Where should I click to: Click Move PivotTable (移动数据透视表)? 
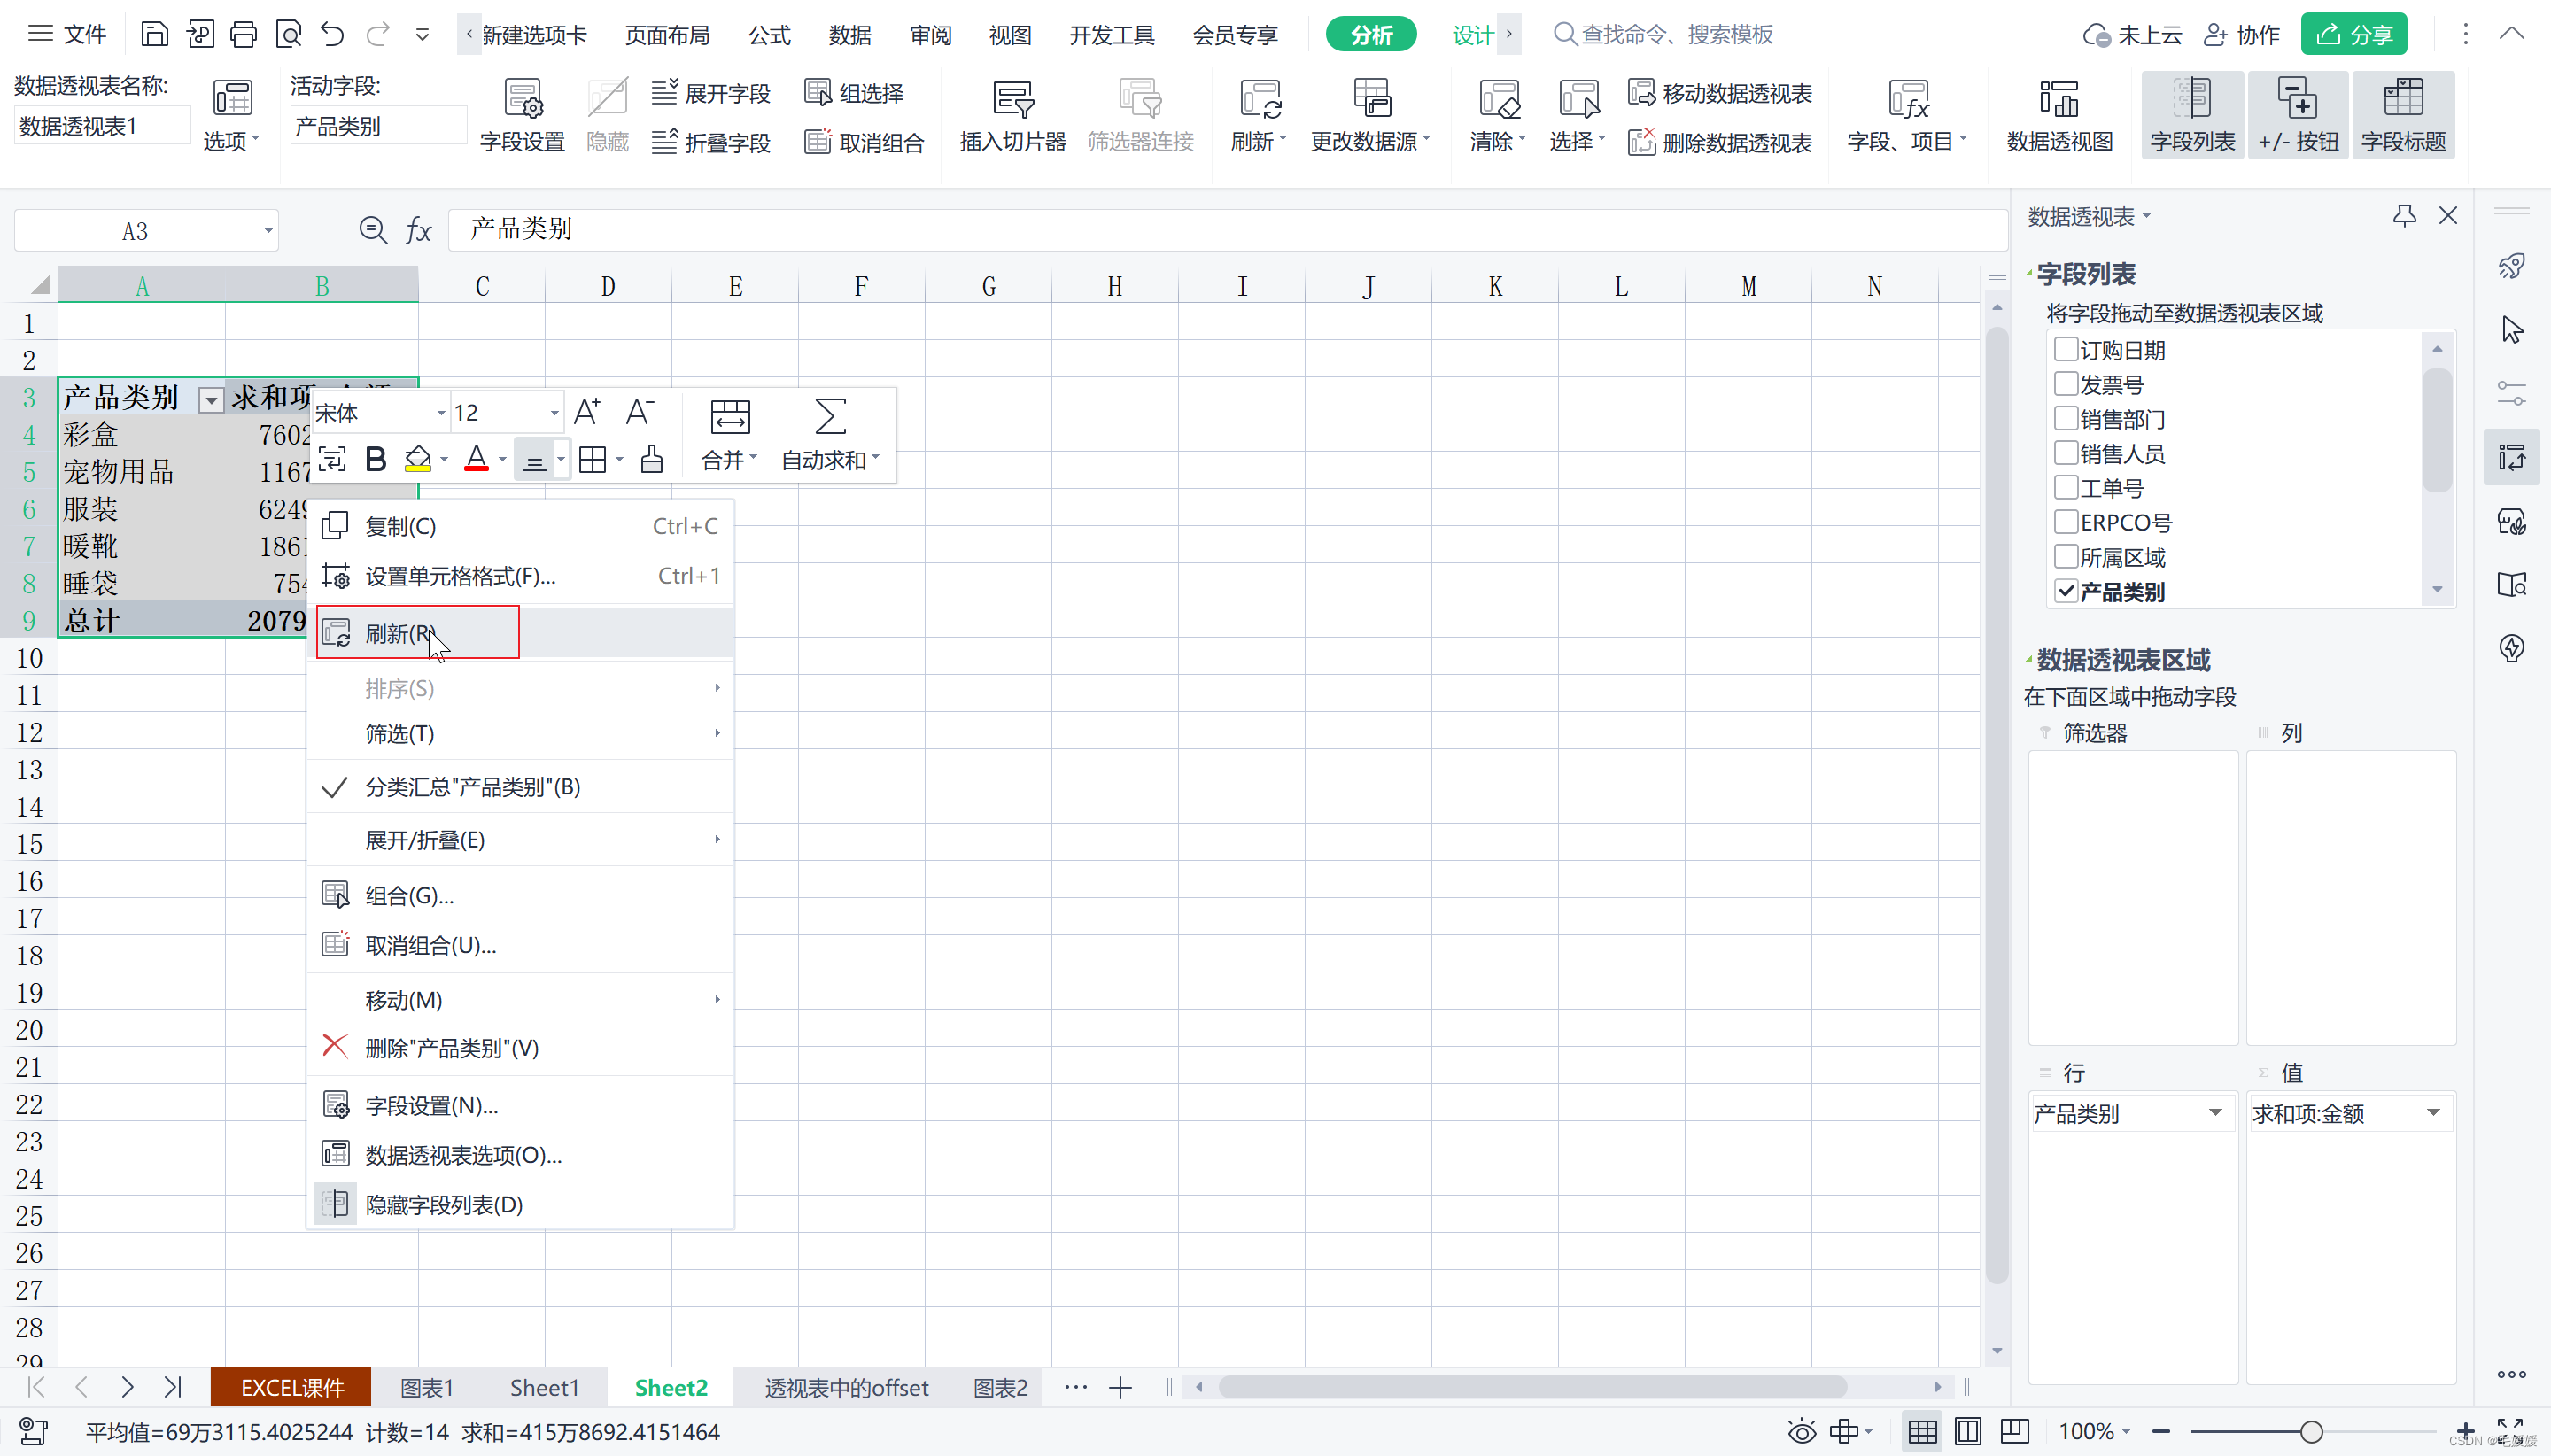[x=1720, y=93]
